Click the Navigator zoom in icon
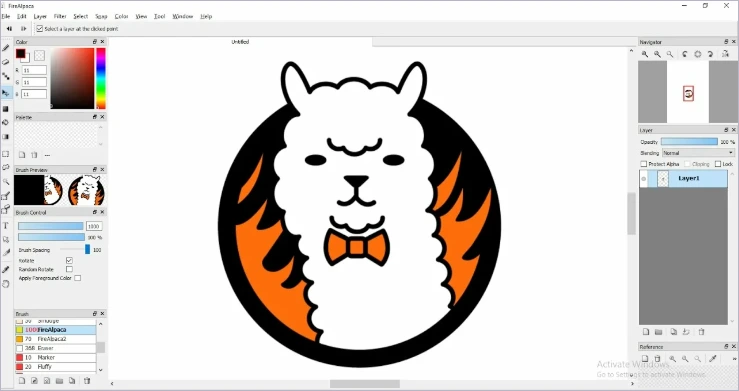 point(645,54)
